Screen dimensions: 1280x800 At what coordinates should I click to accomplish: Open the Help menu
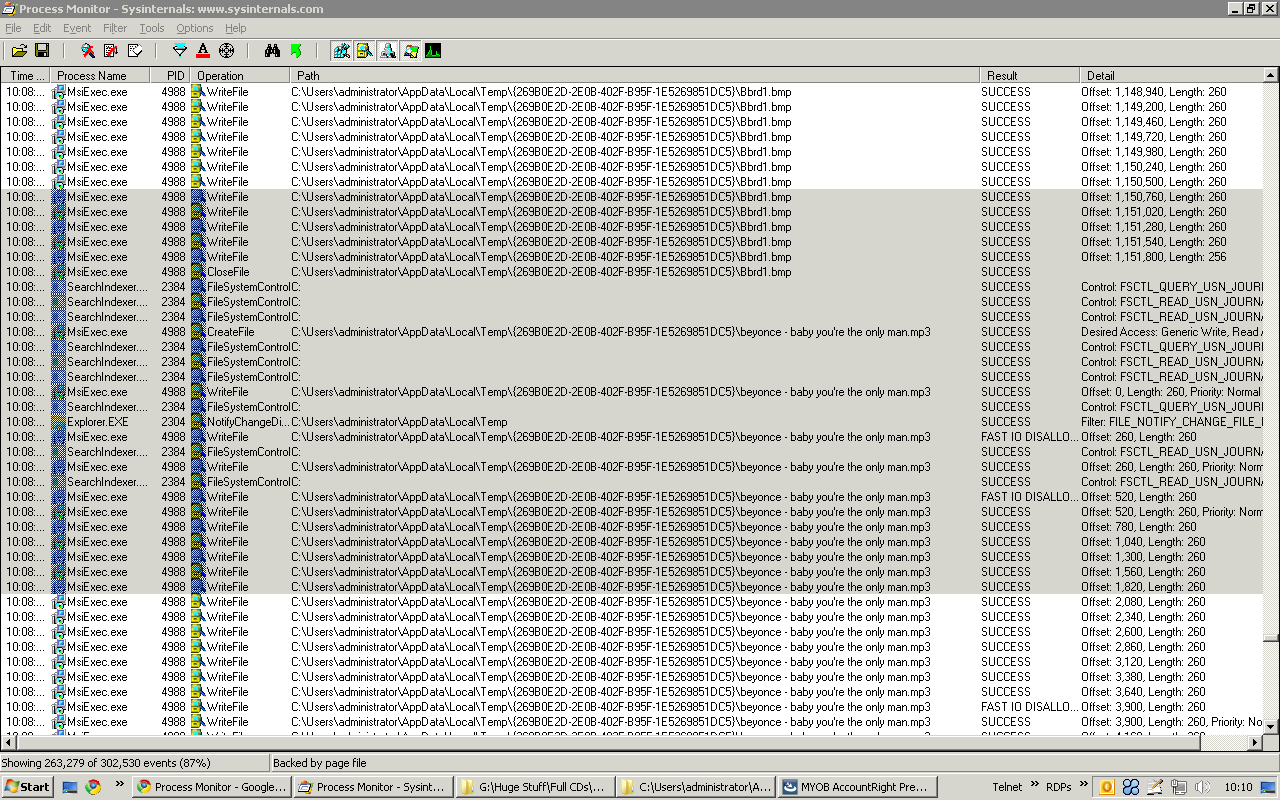pyautogui.click(x=235, y=28)
